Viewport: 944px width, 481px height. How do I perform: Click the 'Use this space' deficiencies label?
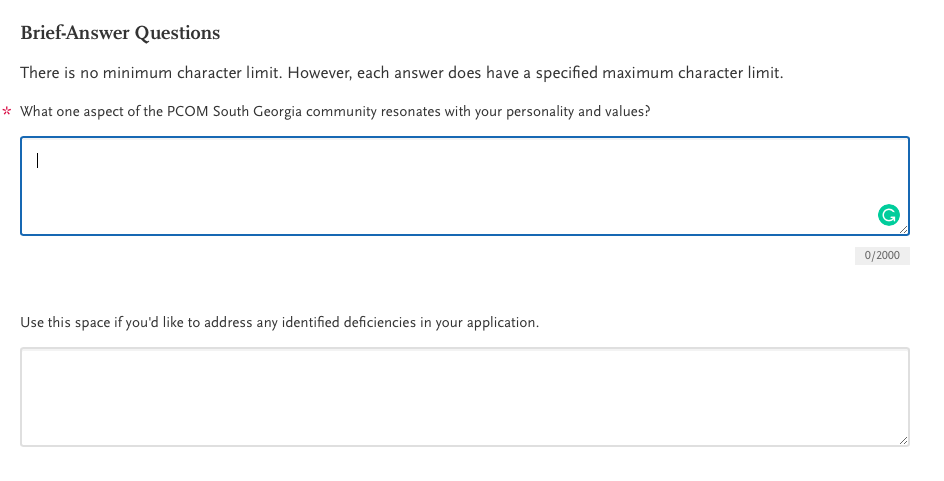point(279,322)
